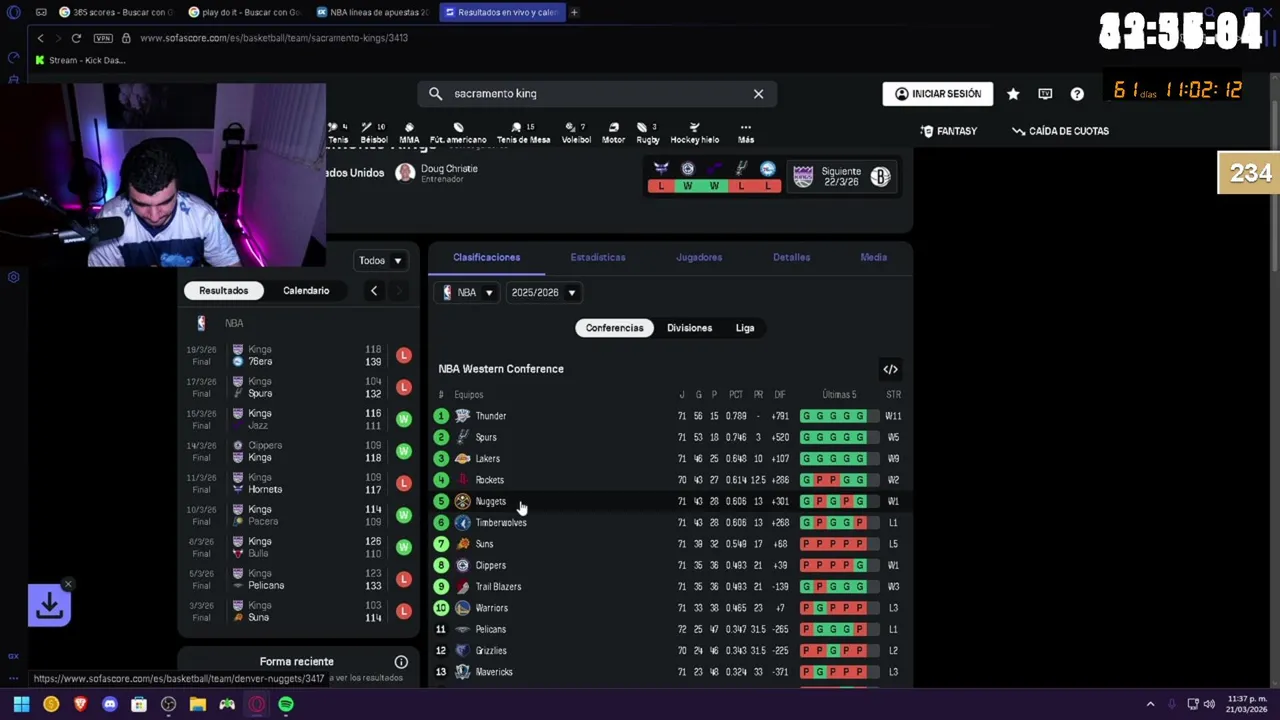Viewport: 1280px width, 720px height.
Task: Select Hockey hielo sport
Action: (x=695, y=133)
